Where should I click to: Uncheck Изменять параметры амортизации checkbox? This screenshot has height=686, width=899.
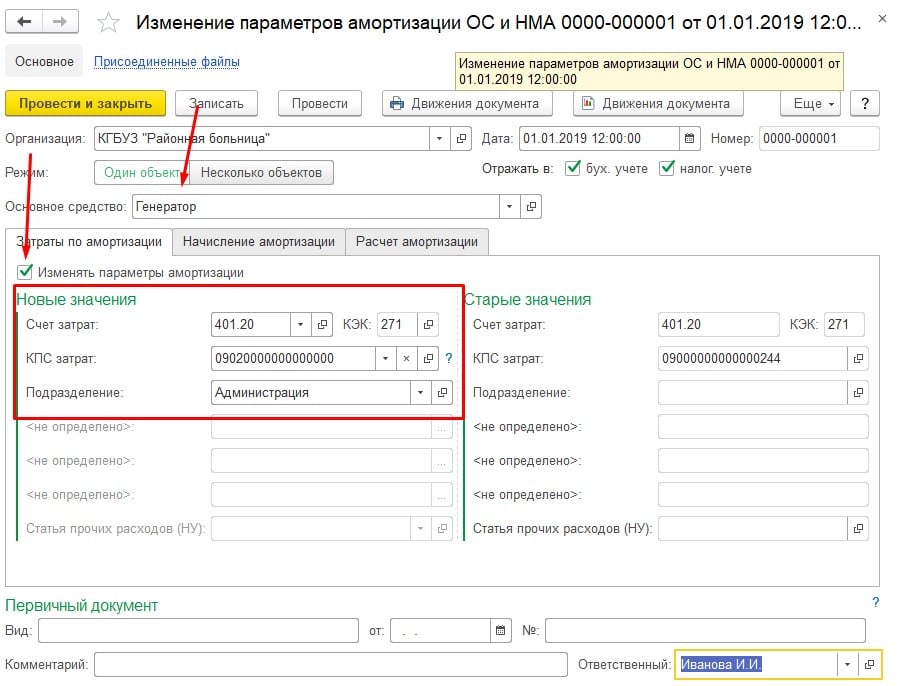[25, 272]
